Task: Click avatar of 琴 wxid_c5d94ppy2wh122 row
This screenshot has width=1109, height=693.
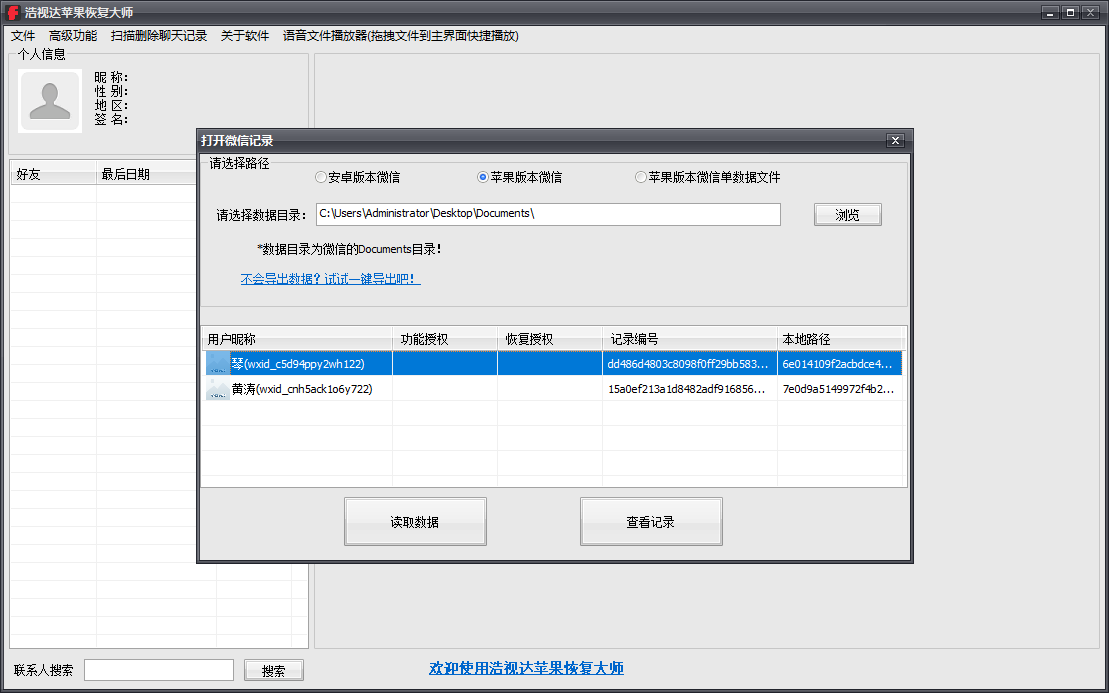Action: [x=218, y=363]
